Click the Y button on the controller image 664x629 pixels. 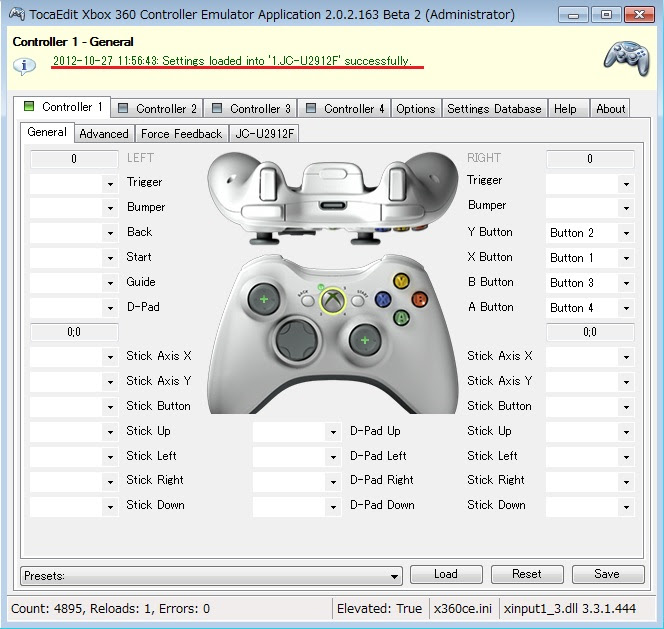click(401, 280)
